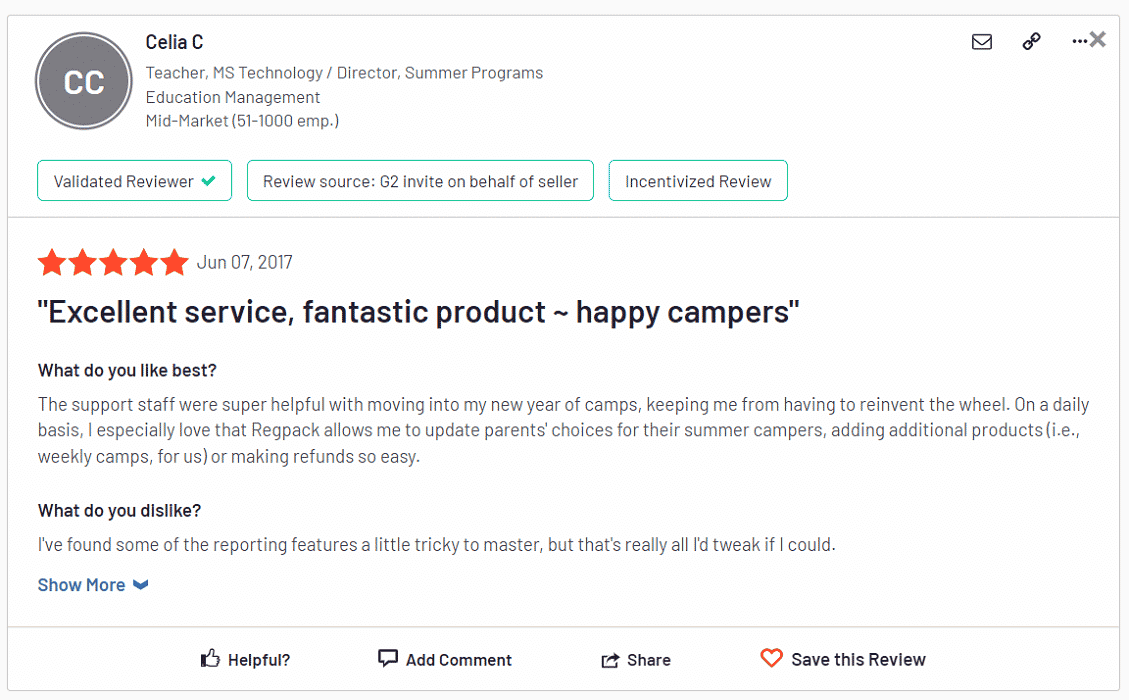1129x700 pixels.
Task: Close the review popup with X
Action: coord(1098,40)
